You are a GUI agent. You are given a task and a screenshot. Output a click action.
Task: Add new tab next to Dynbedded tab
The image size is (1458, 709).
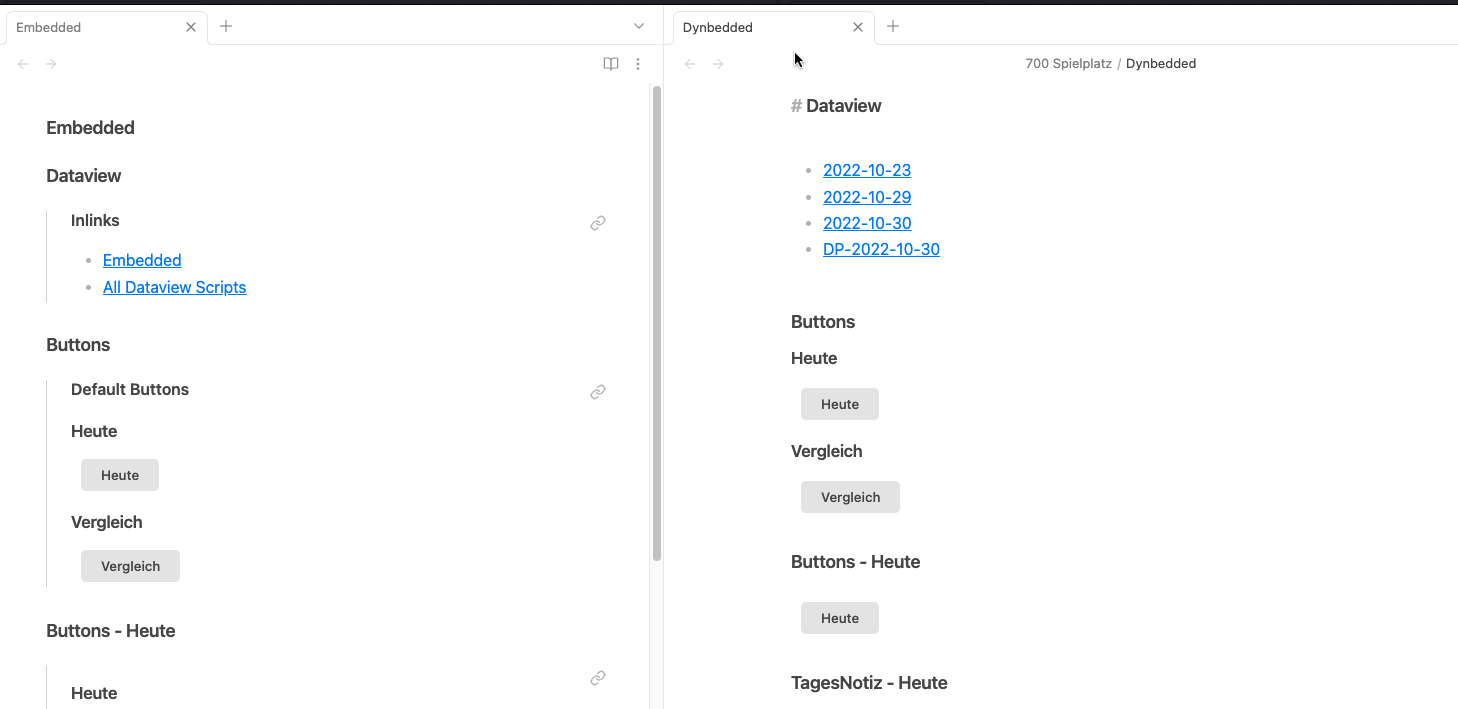tap(893, 27)
